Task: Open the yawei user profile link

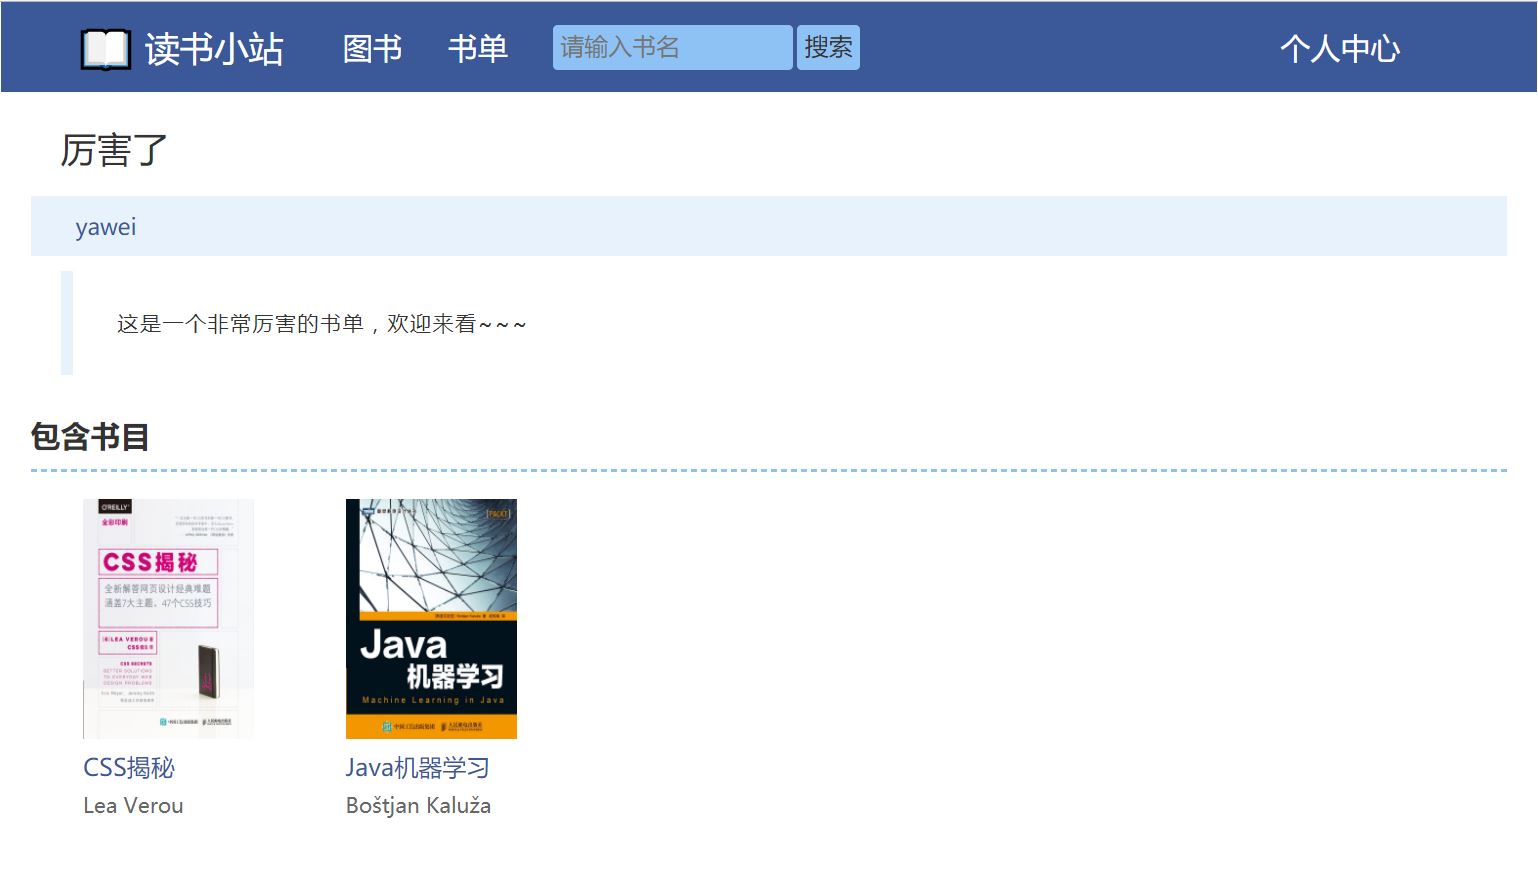Action: (x=106, y=227)
